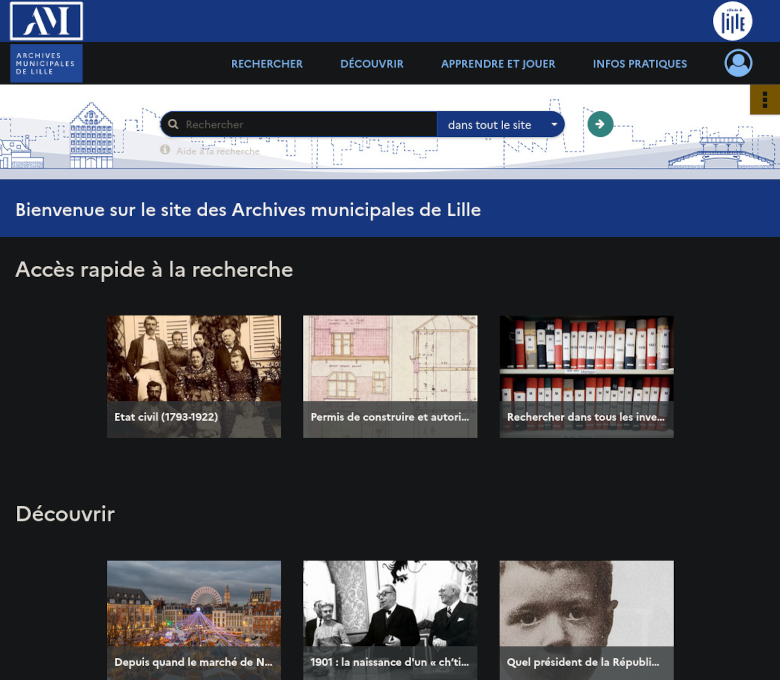Click the info icon beside Aide à la recherche
The image size is (780, 680).
coord(166,151)
